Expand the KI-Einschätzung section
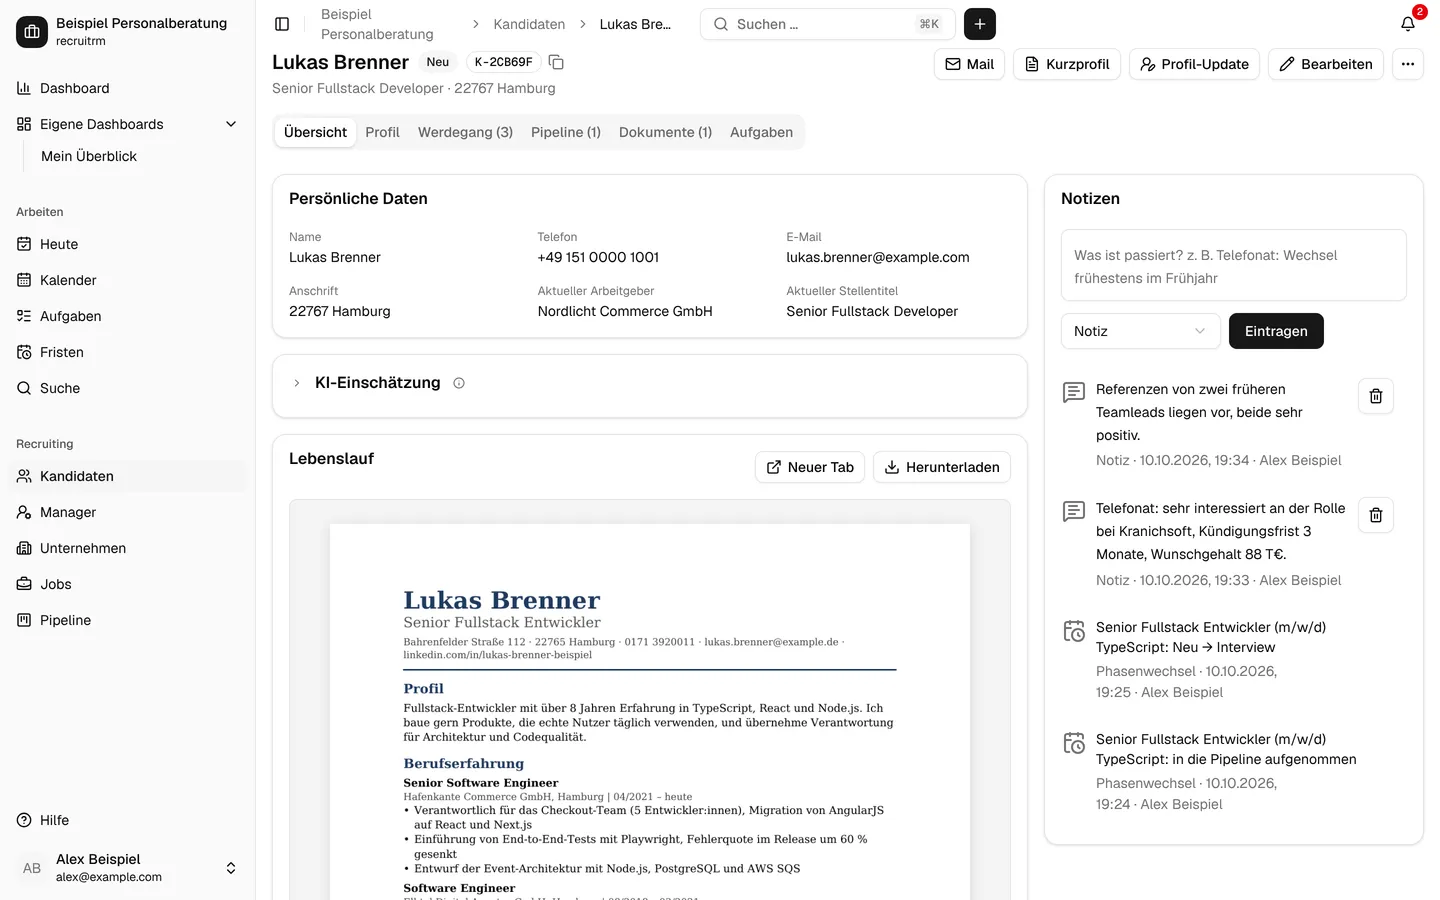1440x900 pixels. click(297, 383)
